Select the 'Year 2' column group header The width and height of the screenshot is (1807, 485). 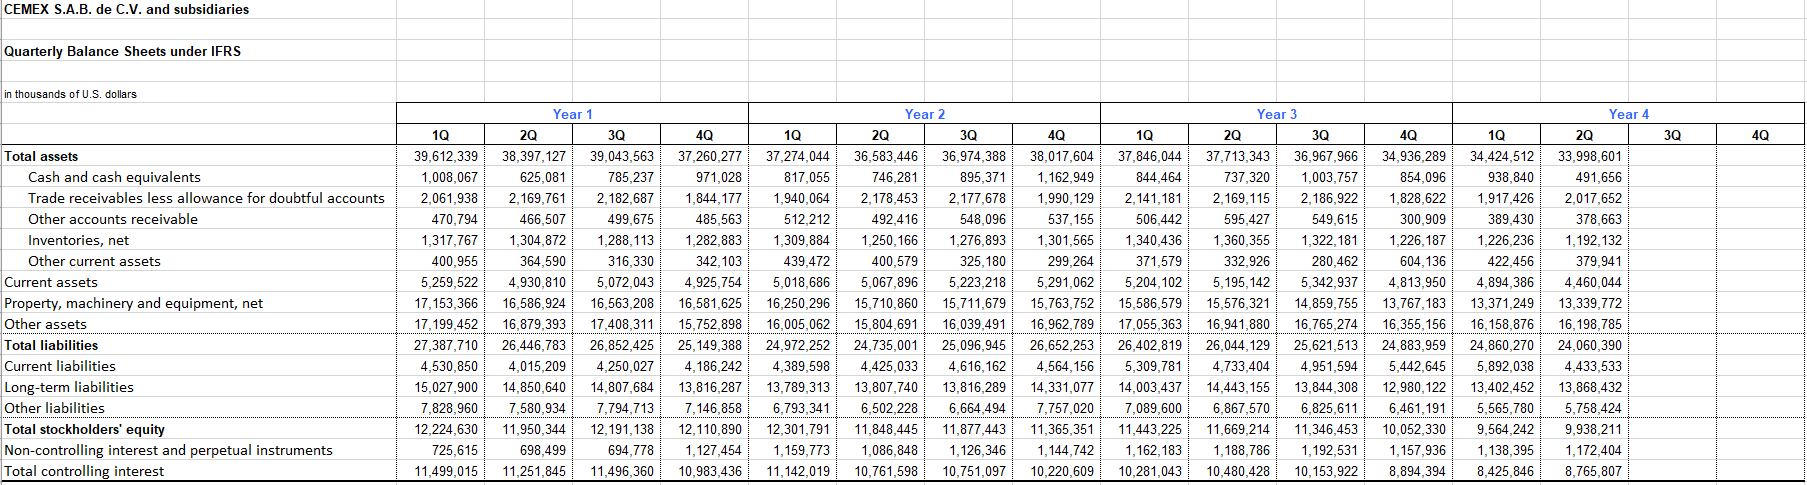pos(925,114)
